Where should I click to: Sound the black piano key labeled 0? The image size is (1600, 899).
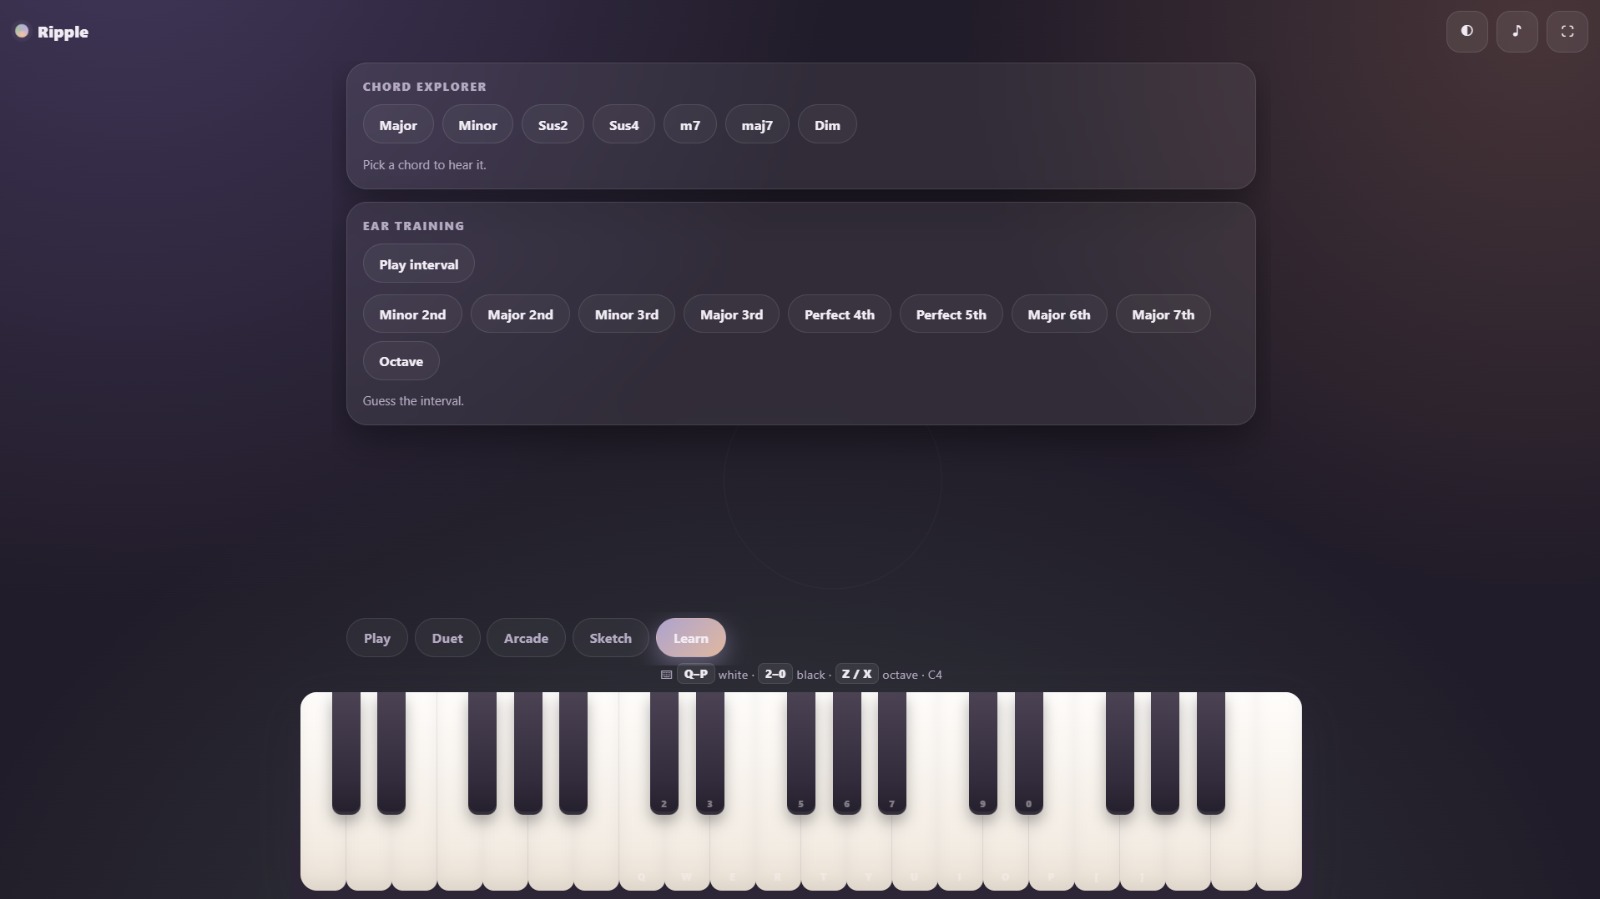(x=1029, y=752)
